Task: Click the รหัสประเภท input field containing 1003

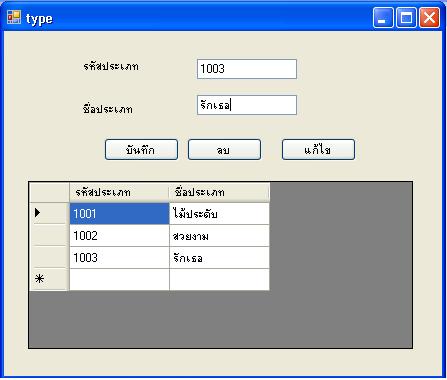Action: pyautogui.click(x=247, y=69)
